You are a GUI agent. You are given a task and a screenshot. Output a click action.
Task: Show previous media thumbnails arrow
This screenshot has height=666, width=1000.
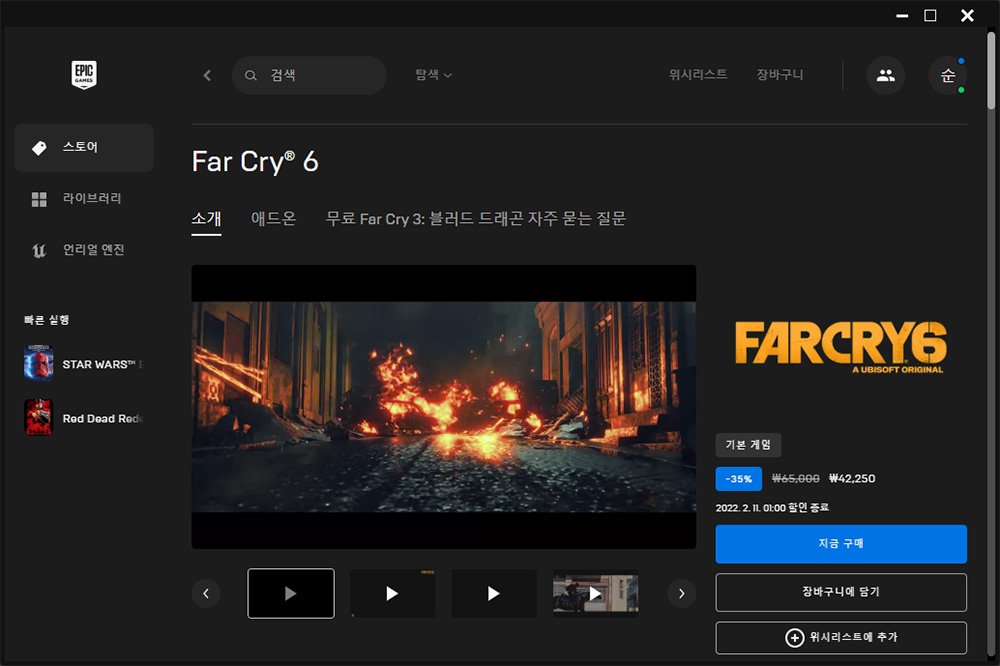coord(206,593)
